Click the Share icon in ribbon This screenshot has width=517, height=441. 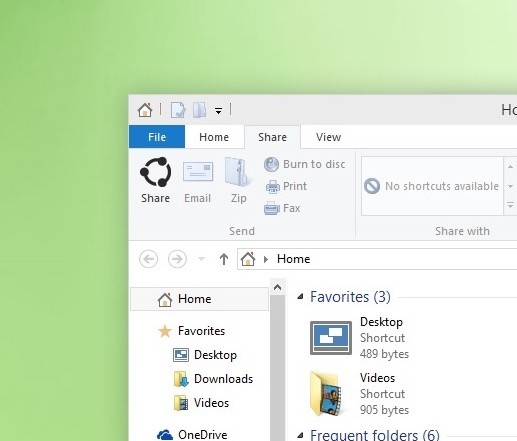click(156, 172)
